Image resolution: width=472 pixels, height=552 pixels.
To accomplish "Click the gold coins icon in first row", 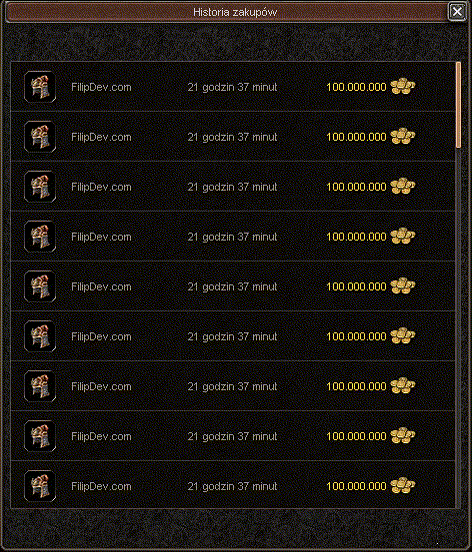I will click(403, 86).
